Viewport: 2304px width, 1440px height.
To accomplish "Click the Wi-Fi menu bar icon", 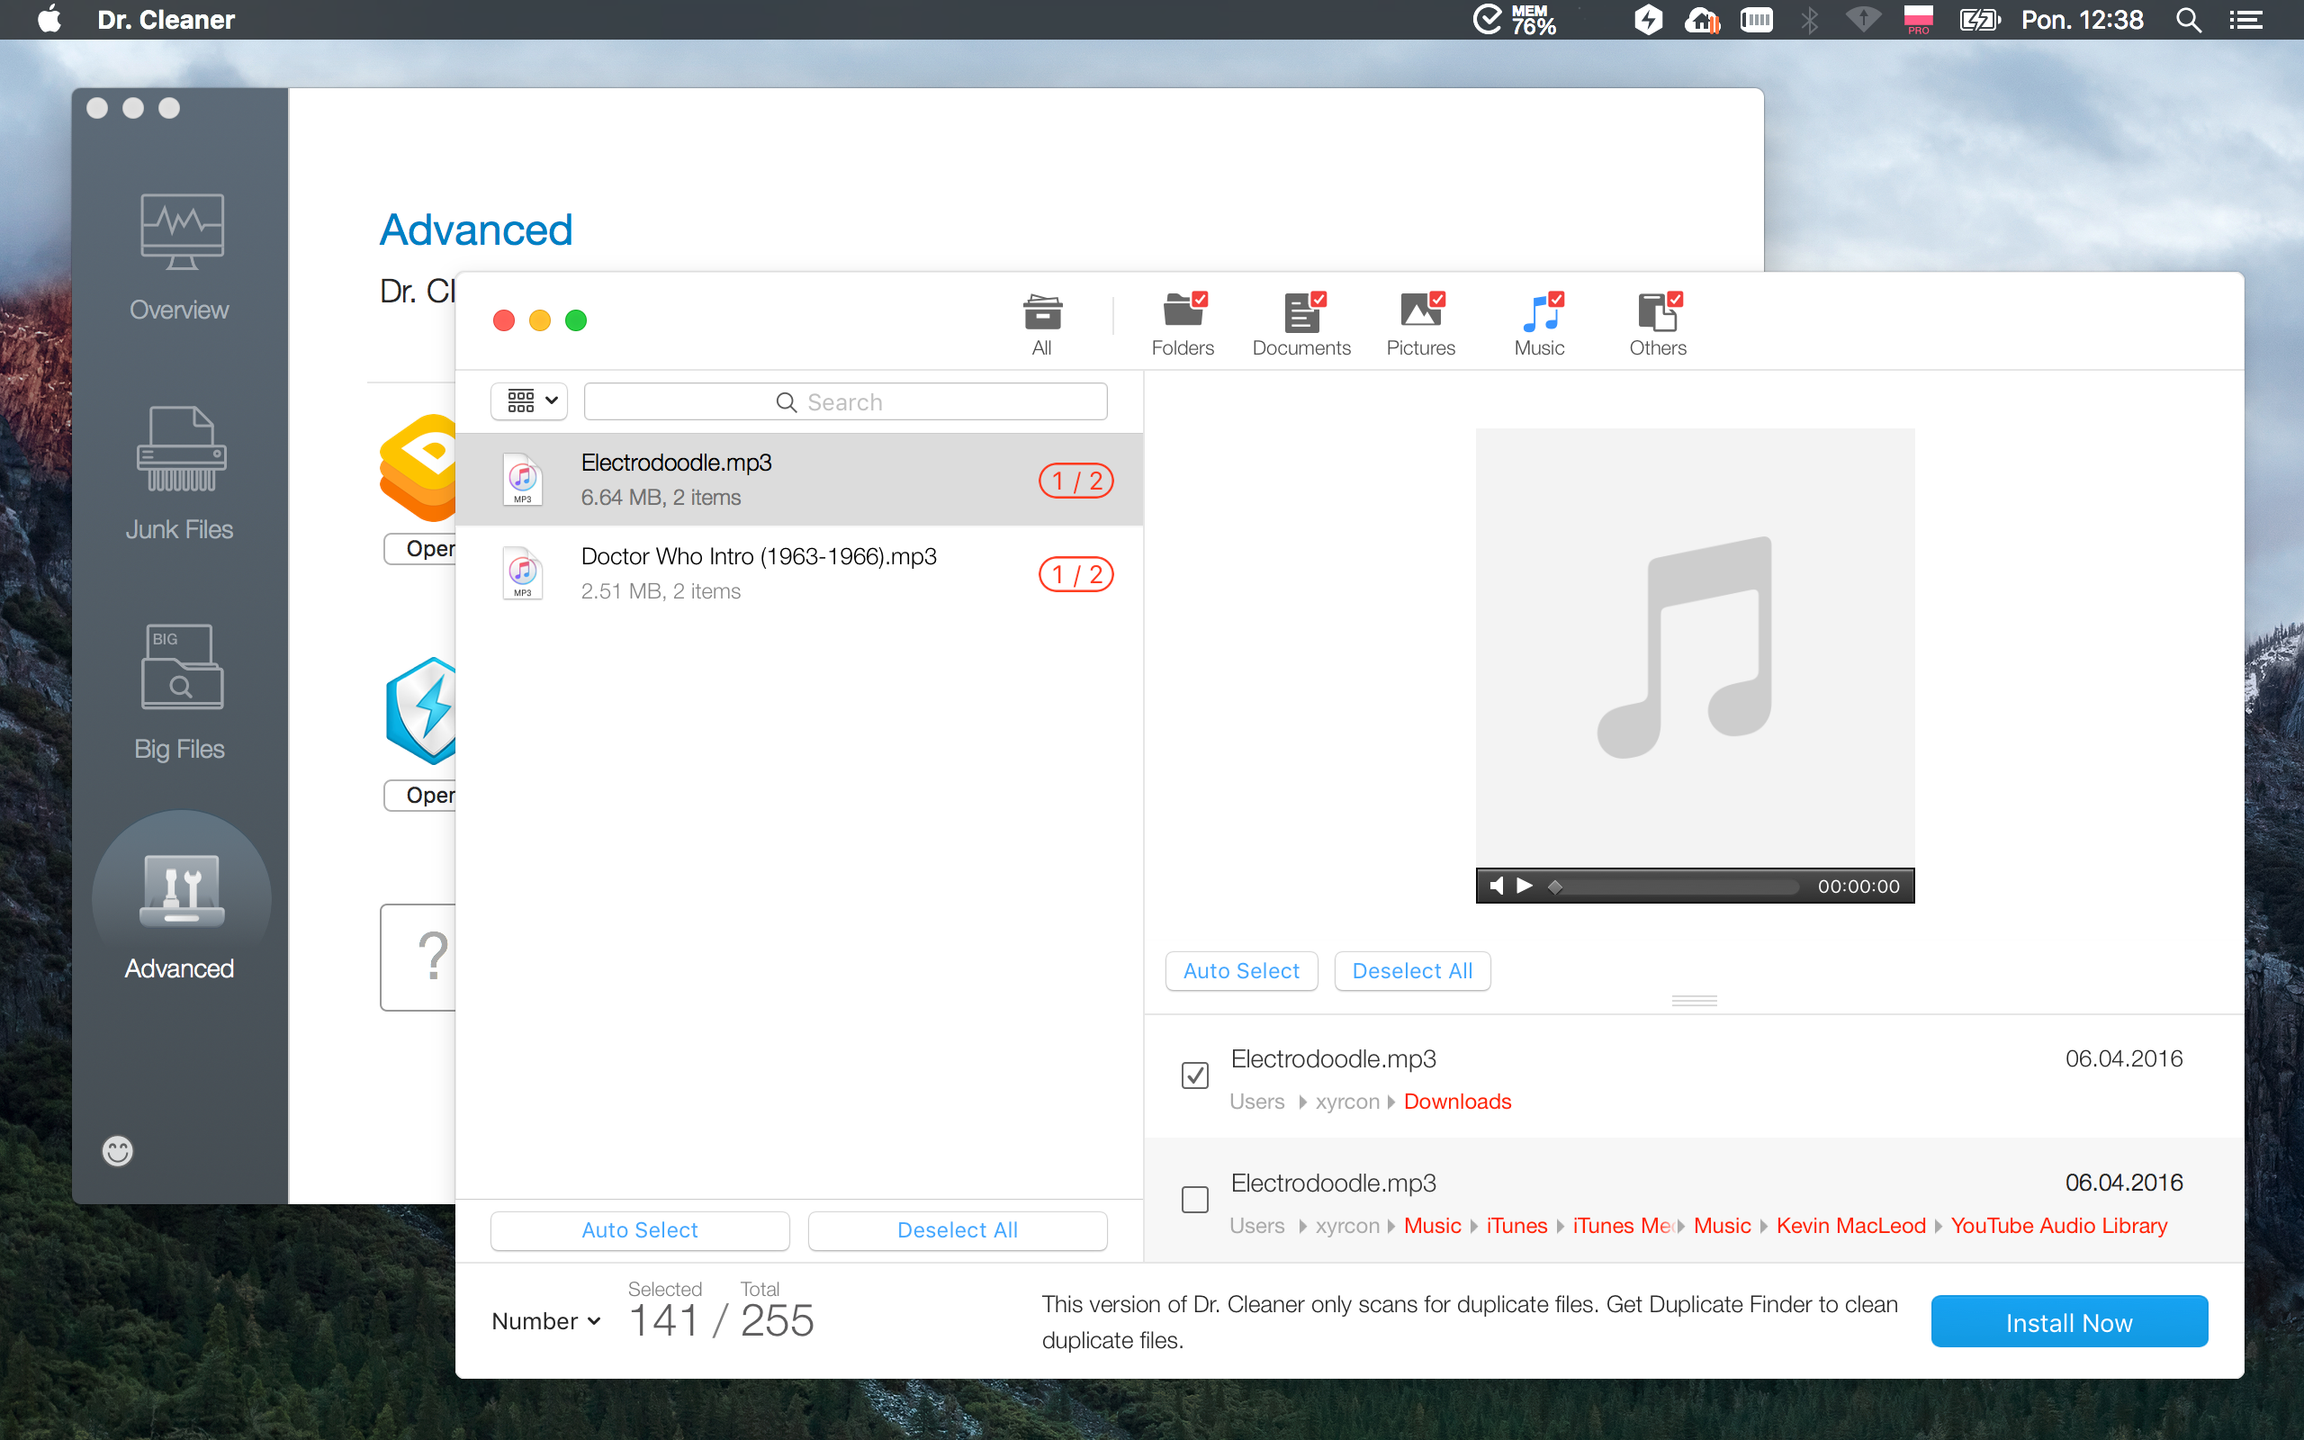I will [x=1862, y=20].
